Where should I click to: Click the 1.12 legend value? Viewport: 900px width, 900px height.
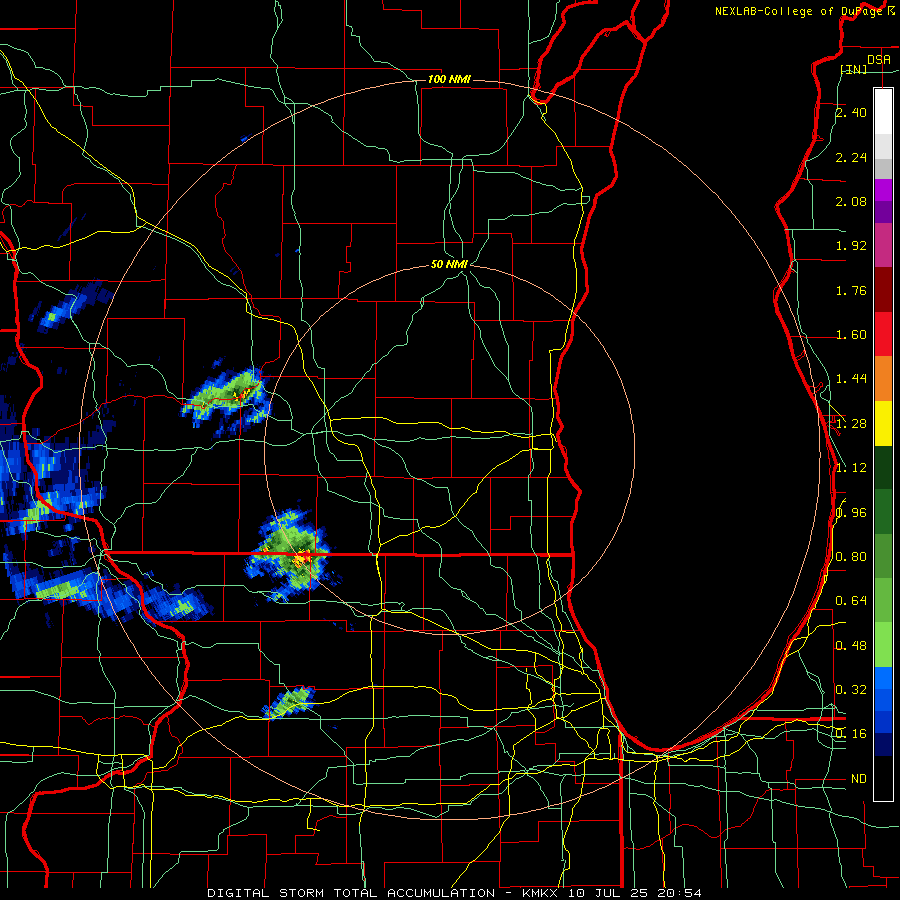[x=851, y=468]
